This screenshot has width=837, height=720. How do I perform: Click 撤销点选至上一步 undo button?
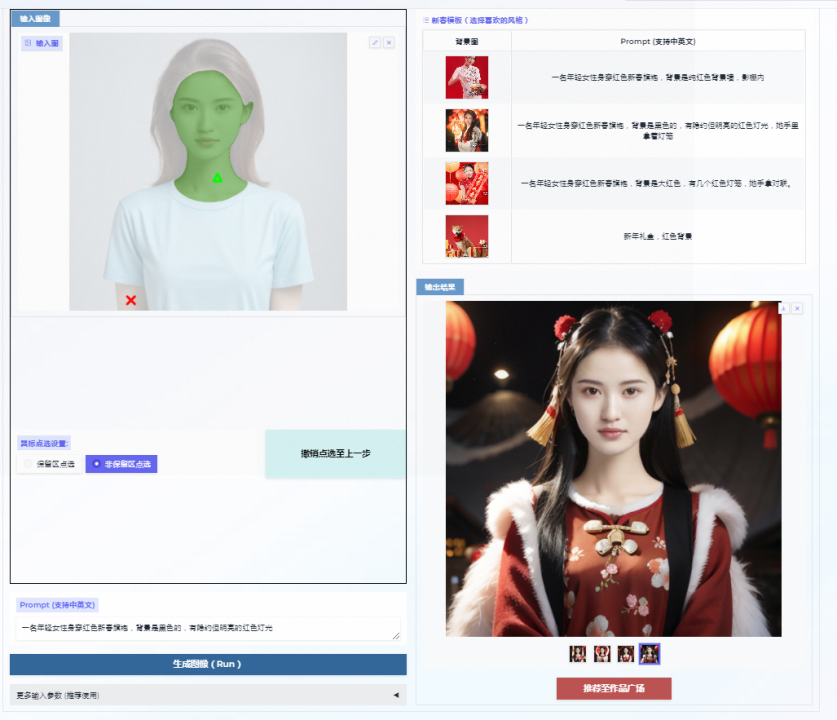pyautogui.click(x=335, y=454)
